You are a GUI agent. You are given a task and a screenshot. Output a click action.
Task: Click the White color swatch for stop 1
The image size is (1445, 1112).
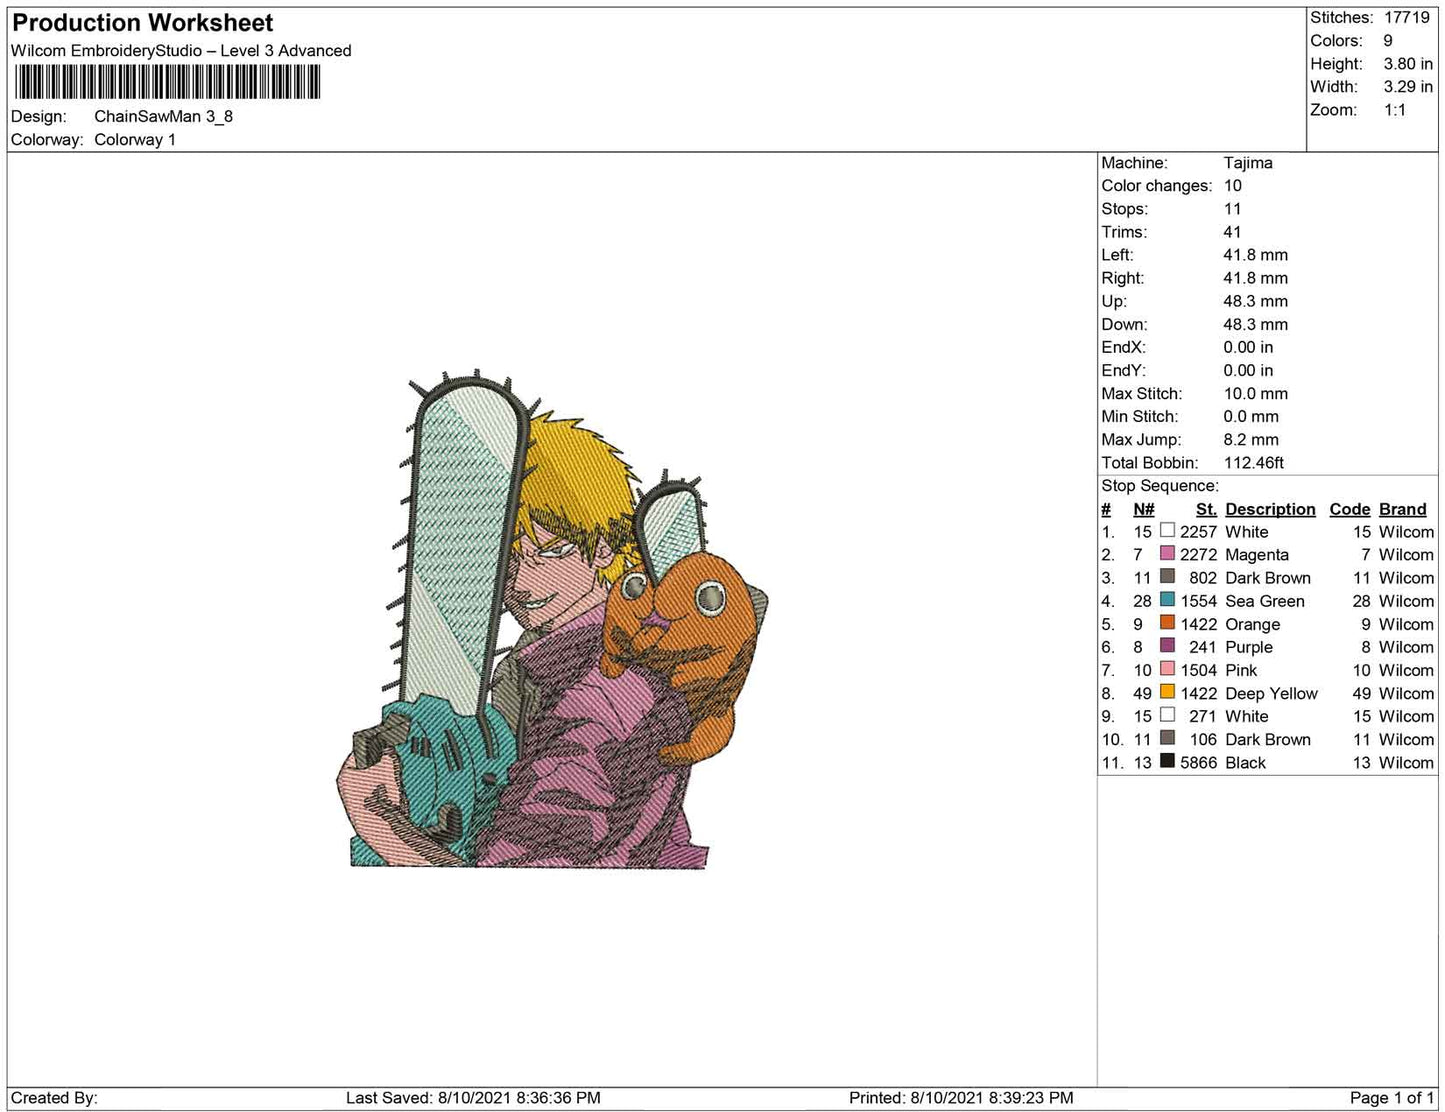pos(1167,531)
